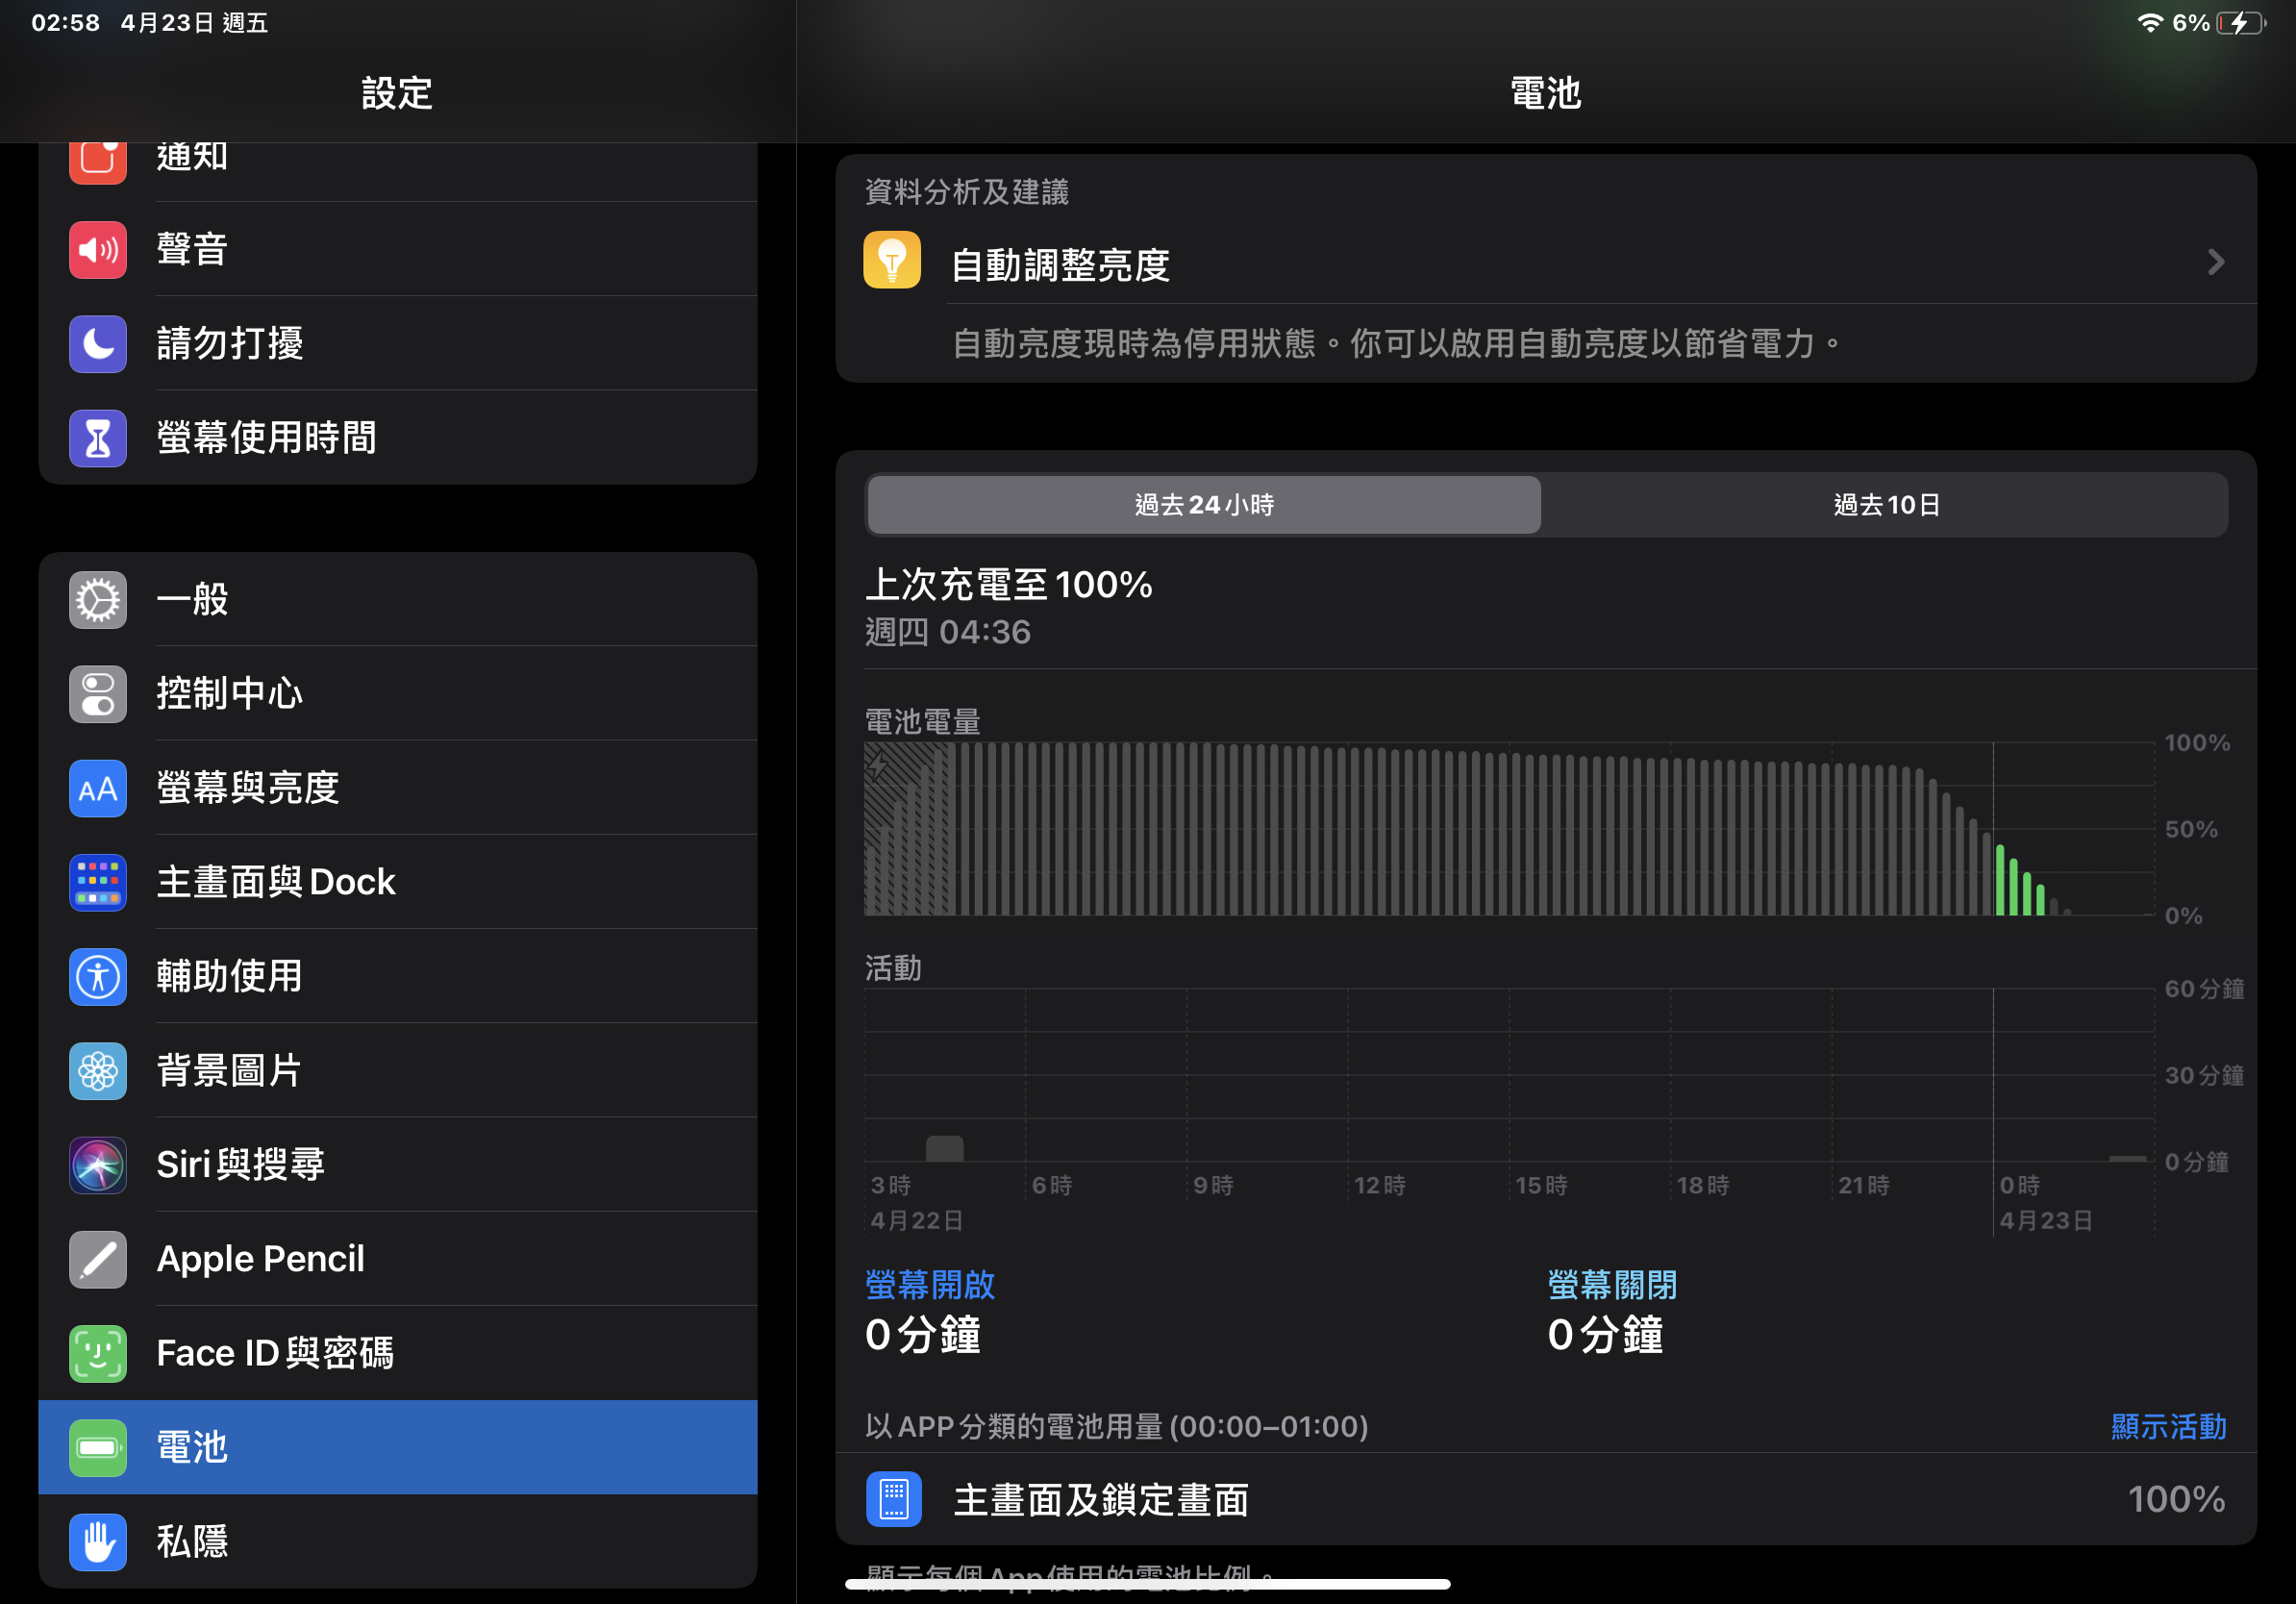The image size is (2296, 1604).
Task: Open Screen Time hourglass icon
Action: point(97,438)
